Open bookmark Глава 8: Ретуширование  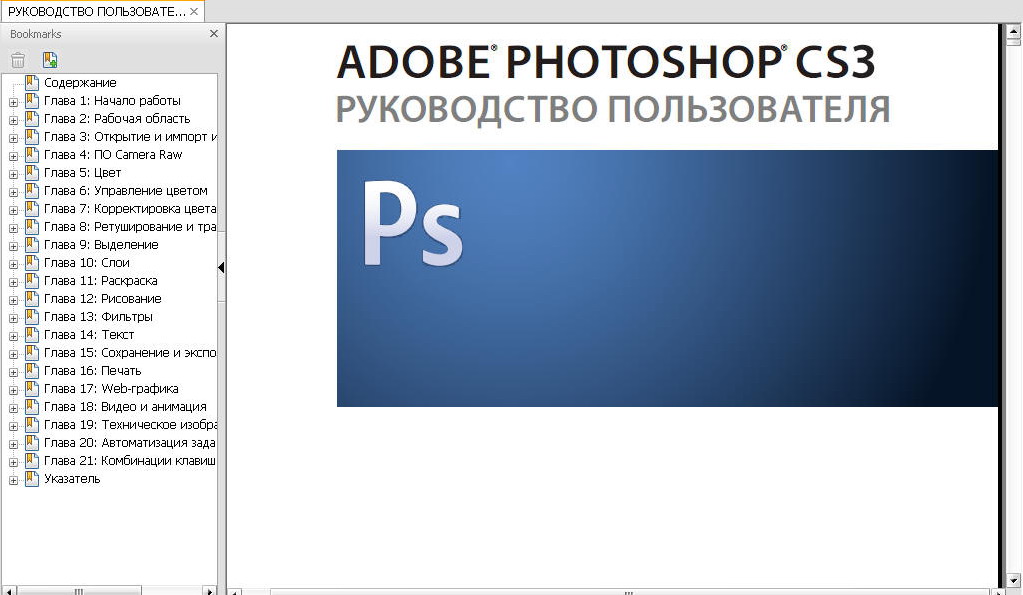[x=130, y=227]
